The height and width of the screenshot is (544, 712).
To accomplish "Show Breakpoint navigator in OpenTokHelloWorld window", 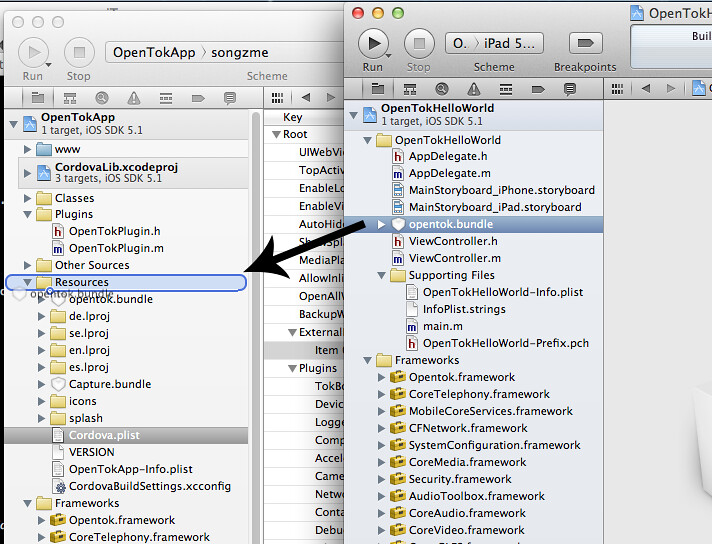I will (x=538, y=89).
